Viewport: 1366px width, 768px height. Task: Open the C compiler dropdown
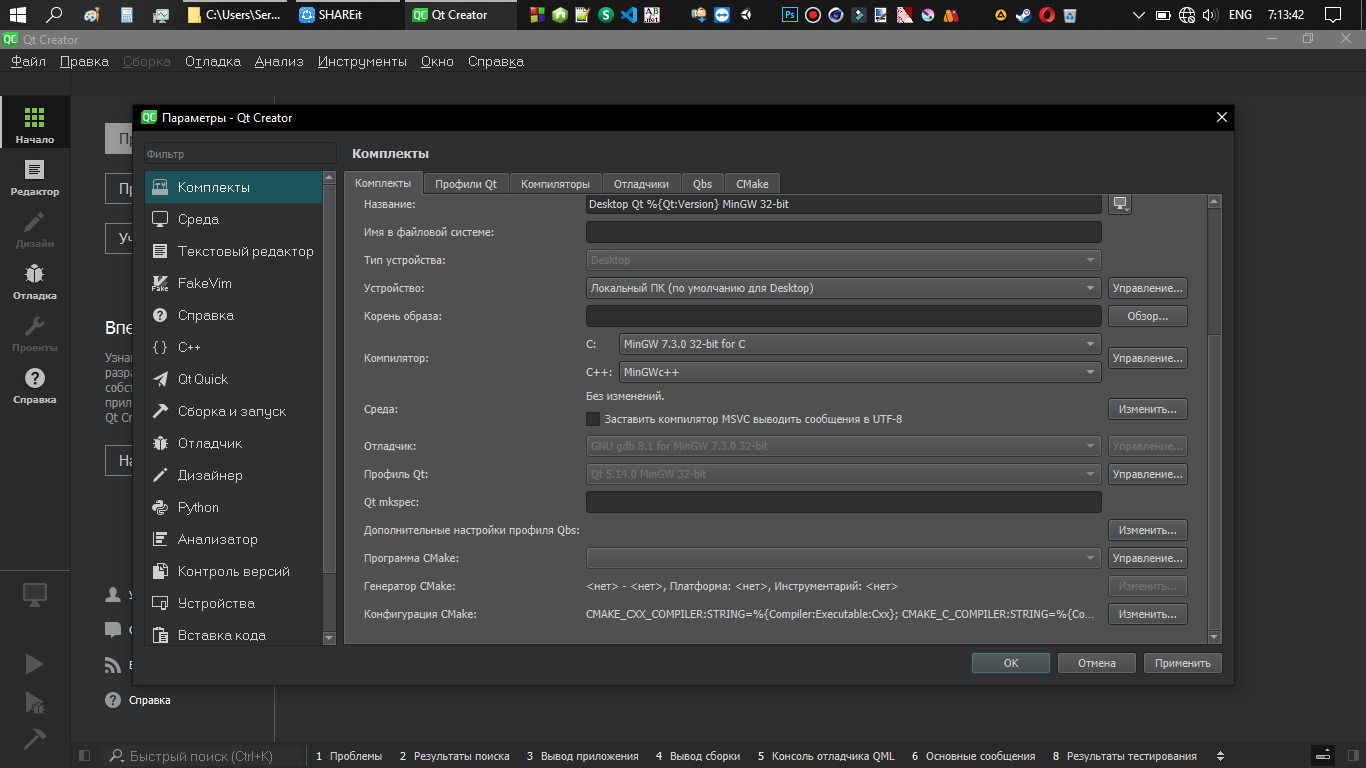(860, 344)
